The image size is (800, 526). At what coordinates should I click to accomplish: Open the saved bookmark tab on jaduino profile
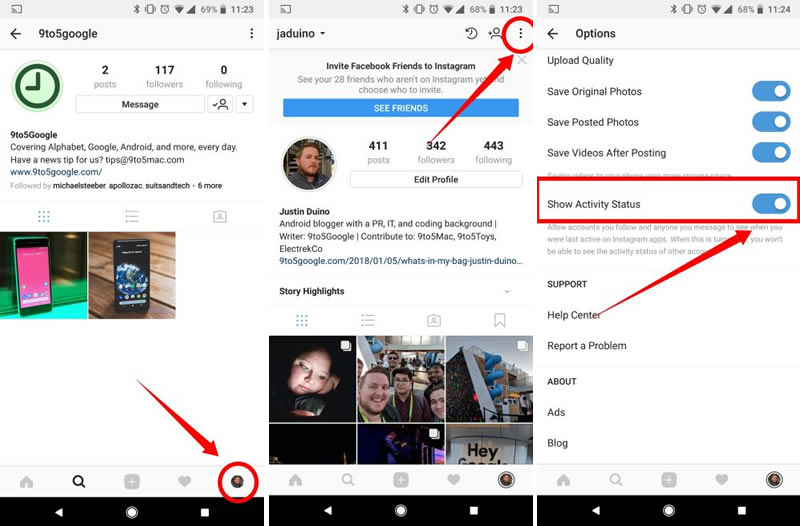500,321
